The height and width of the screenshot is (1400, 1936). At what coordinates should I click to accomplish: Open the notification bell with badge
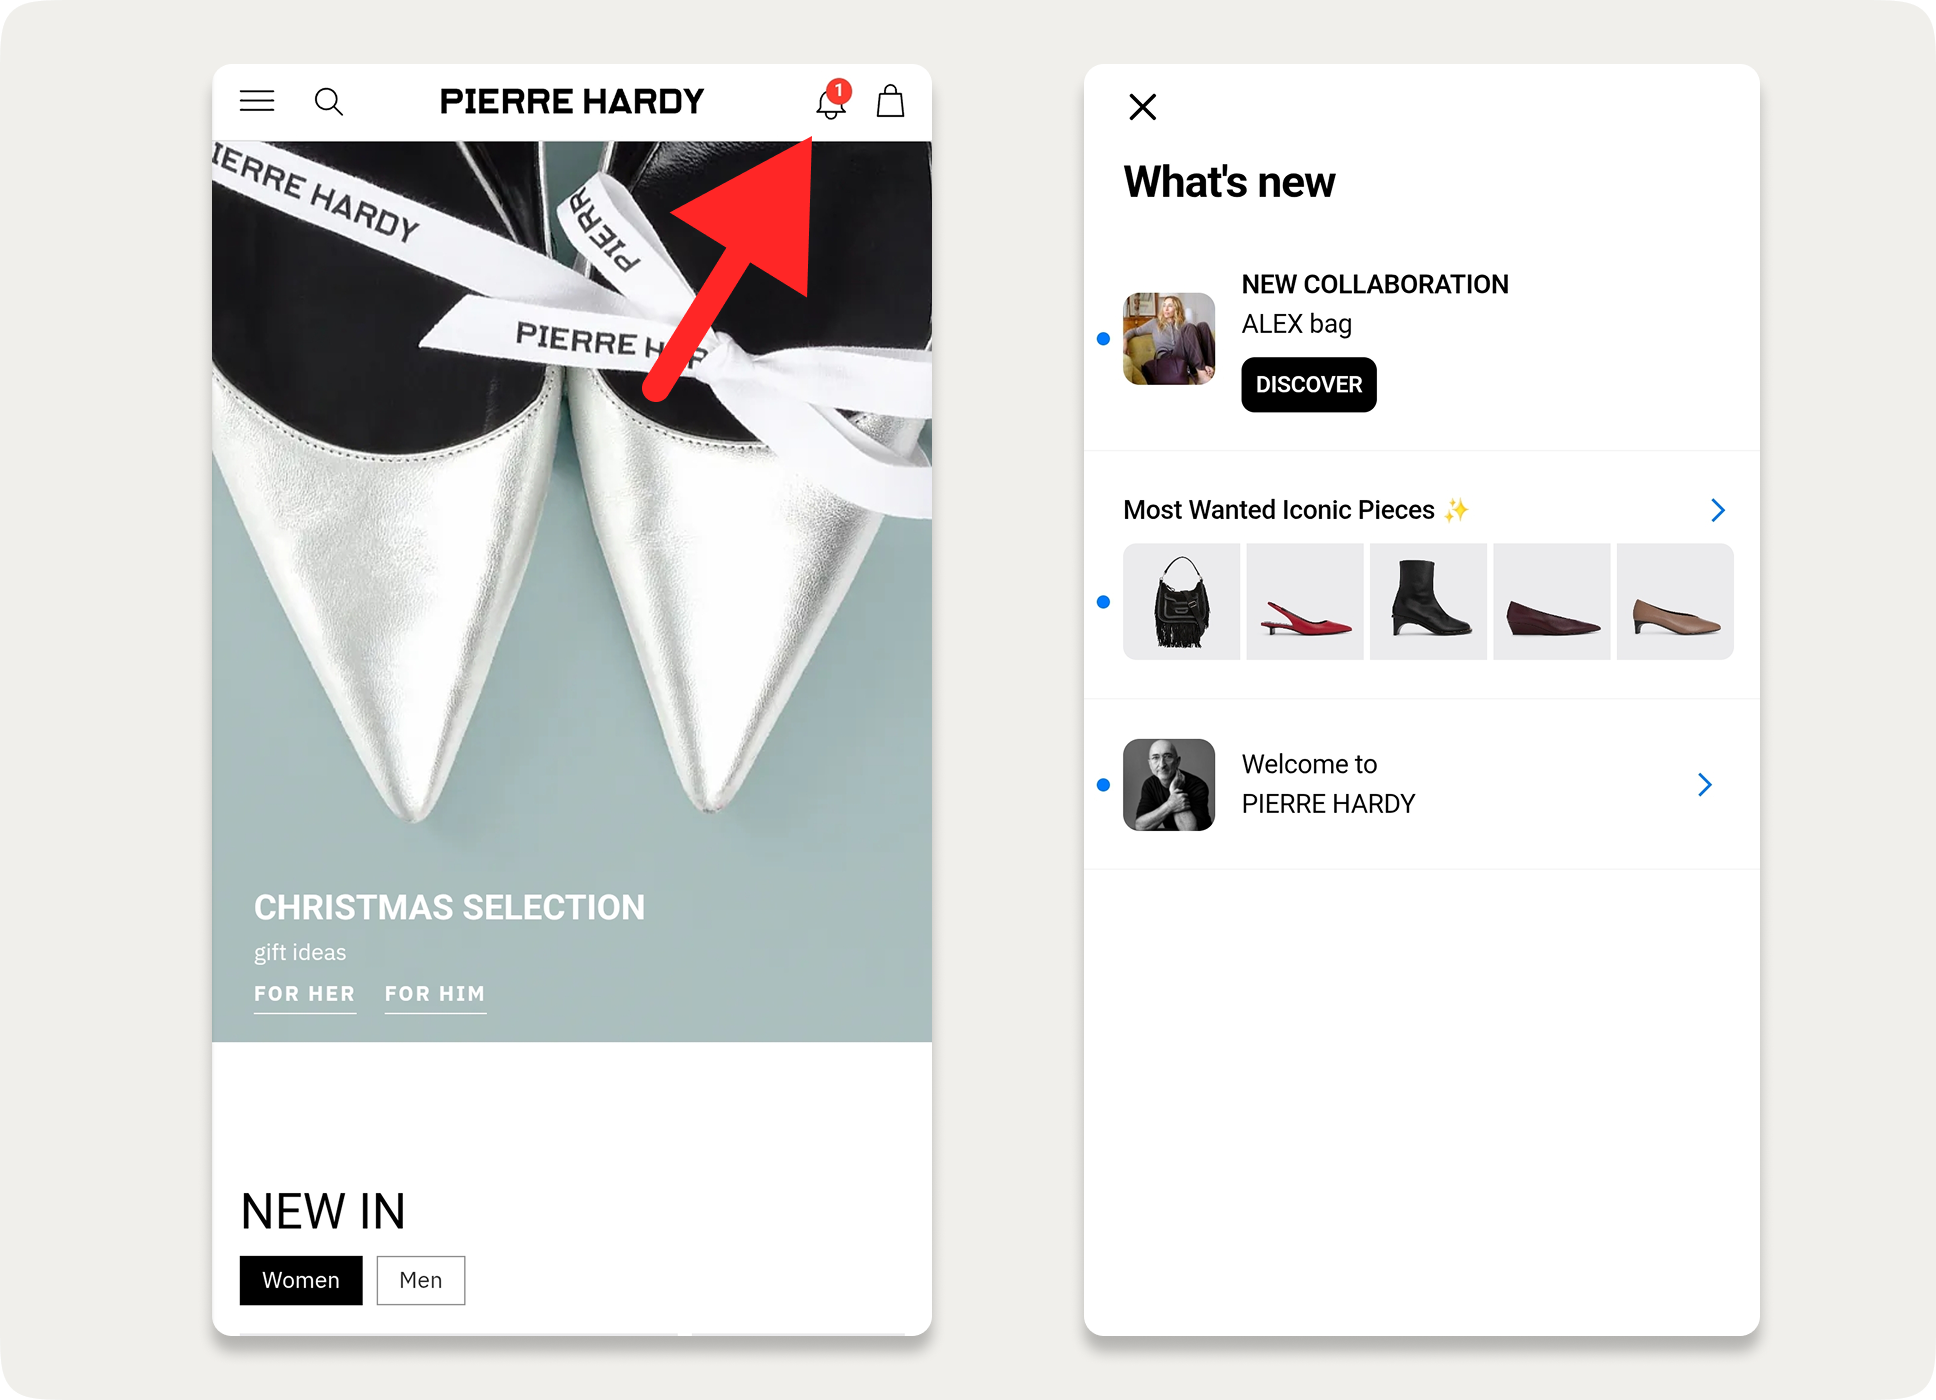[832, 100]
